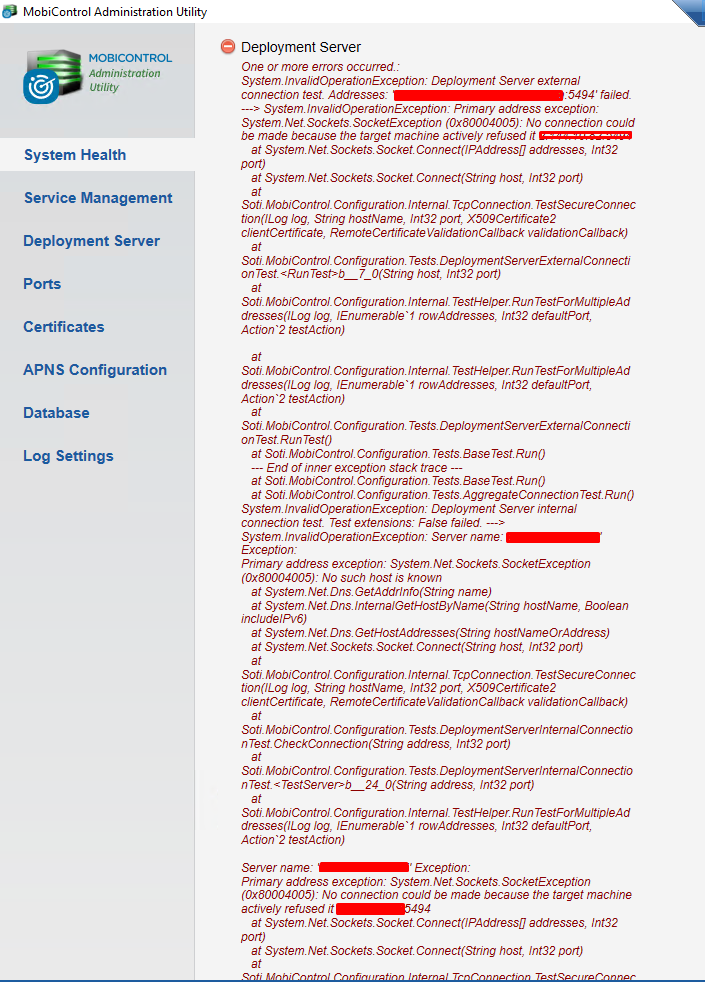
Task: Open Log Settings
Action: (68, 456)
